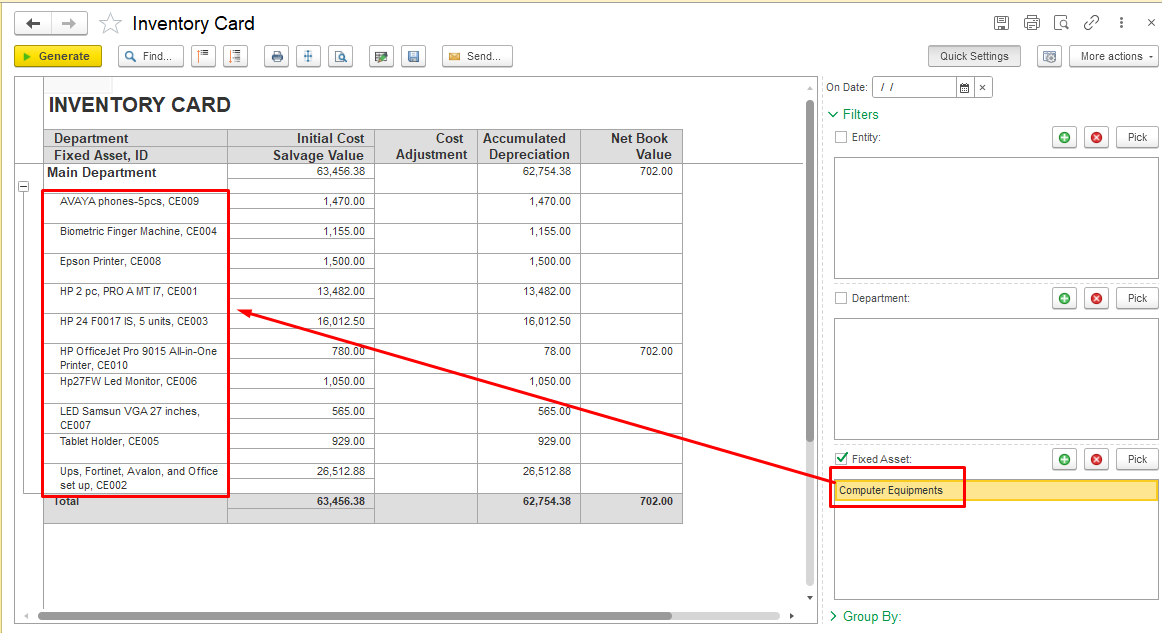Open the More actions dropdown
Viewport: 1162px width, 633px height.
[1113, 57]
